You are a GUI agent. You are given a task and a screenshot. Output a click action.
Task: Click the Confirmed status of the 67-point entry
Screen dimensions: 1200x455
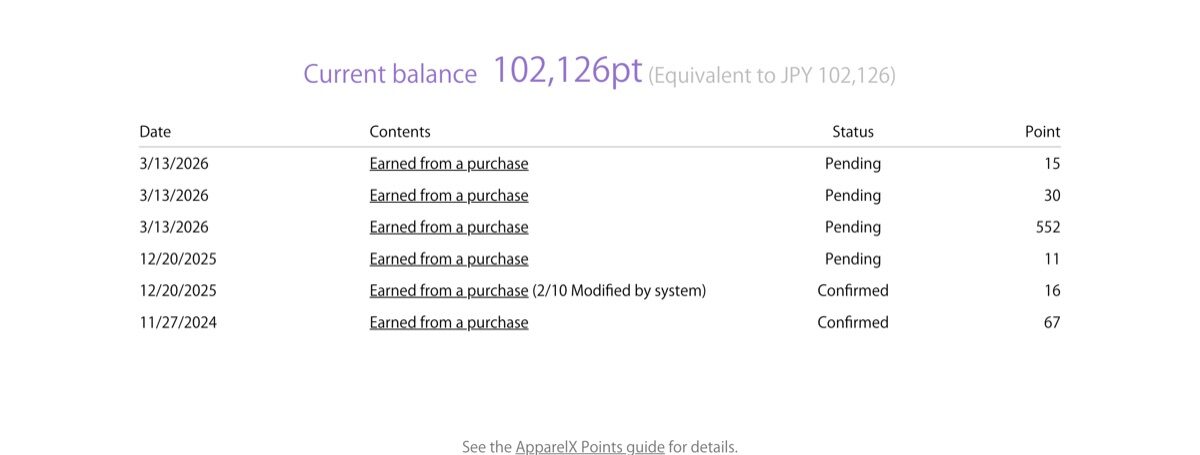[853, 323]
